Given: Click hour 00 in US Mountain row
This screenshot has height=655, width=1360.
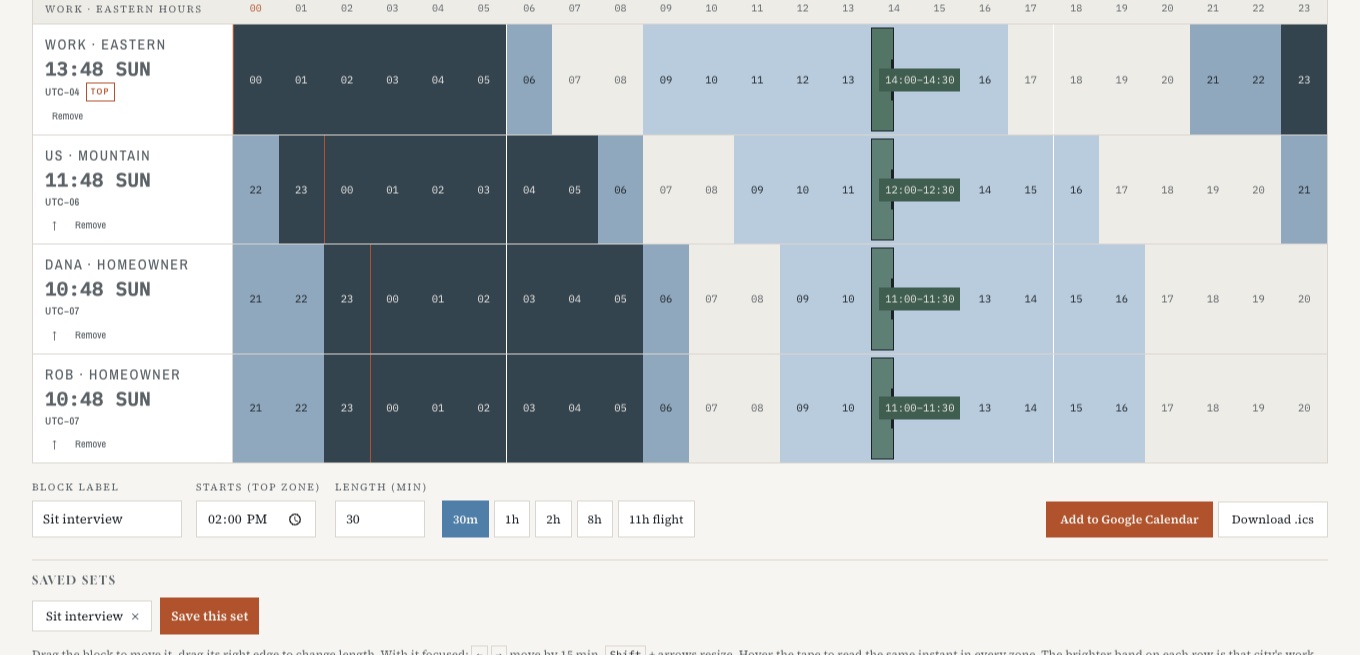Looking at the screenshot, I should [x=347, y=190].
